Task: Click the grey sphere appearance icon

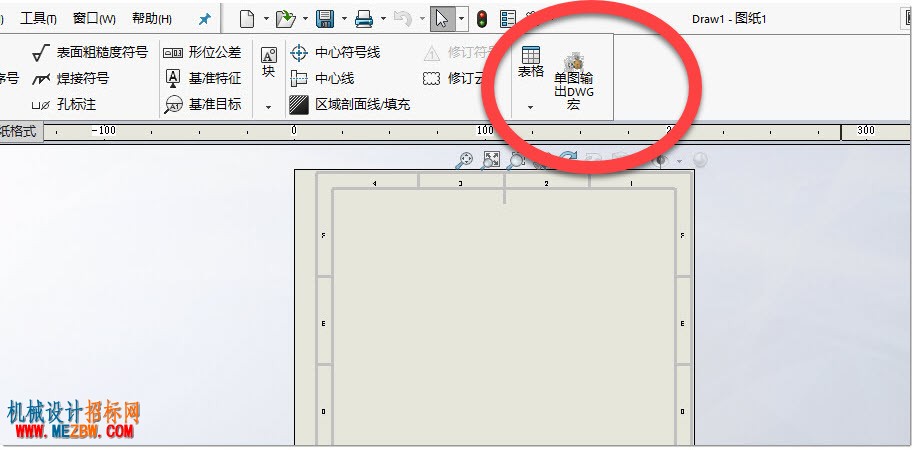Action: pyautogui.click(x=700, y=159)
